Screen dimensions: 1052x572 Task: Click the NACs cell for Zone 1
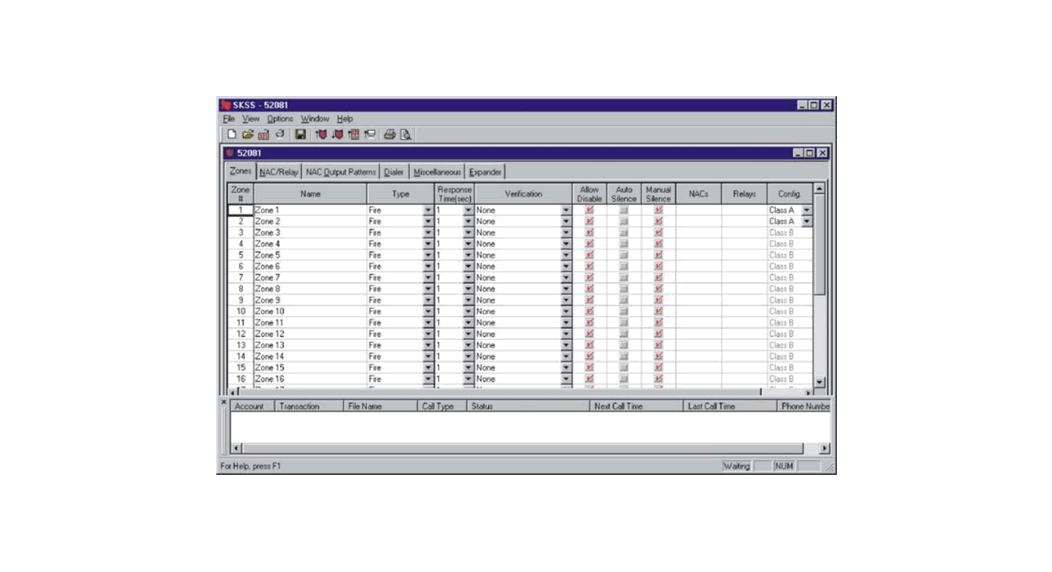click(x=698, y=210)
